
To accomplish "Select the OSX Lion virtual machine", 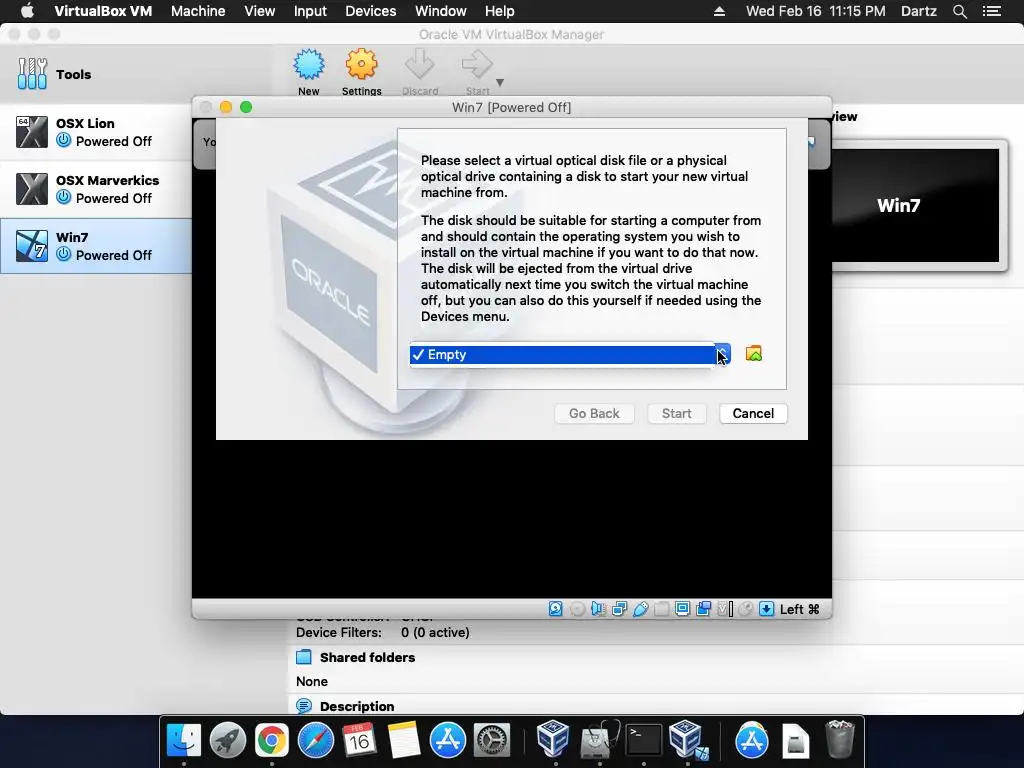I will 96,133.
